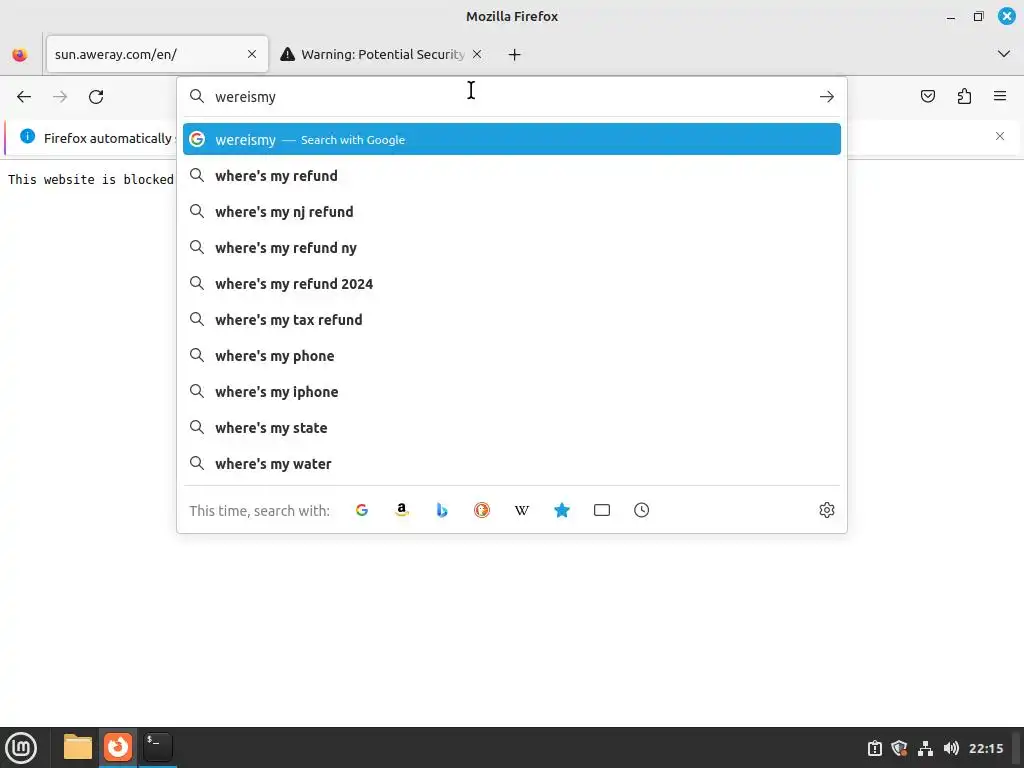Screen dimensions: 1024x768
Task: Choose suggestion 'where's my refund ny'
Action: 512,248
